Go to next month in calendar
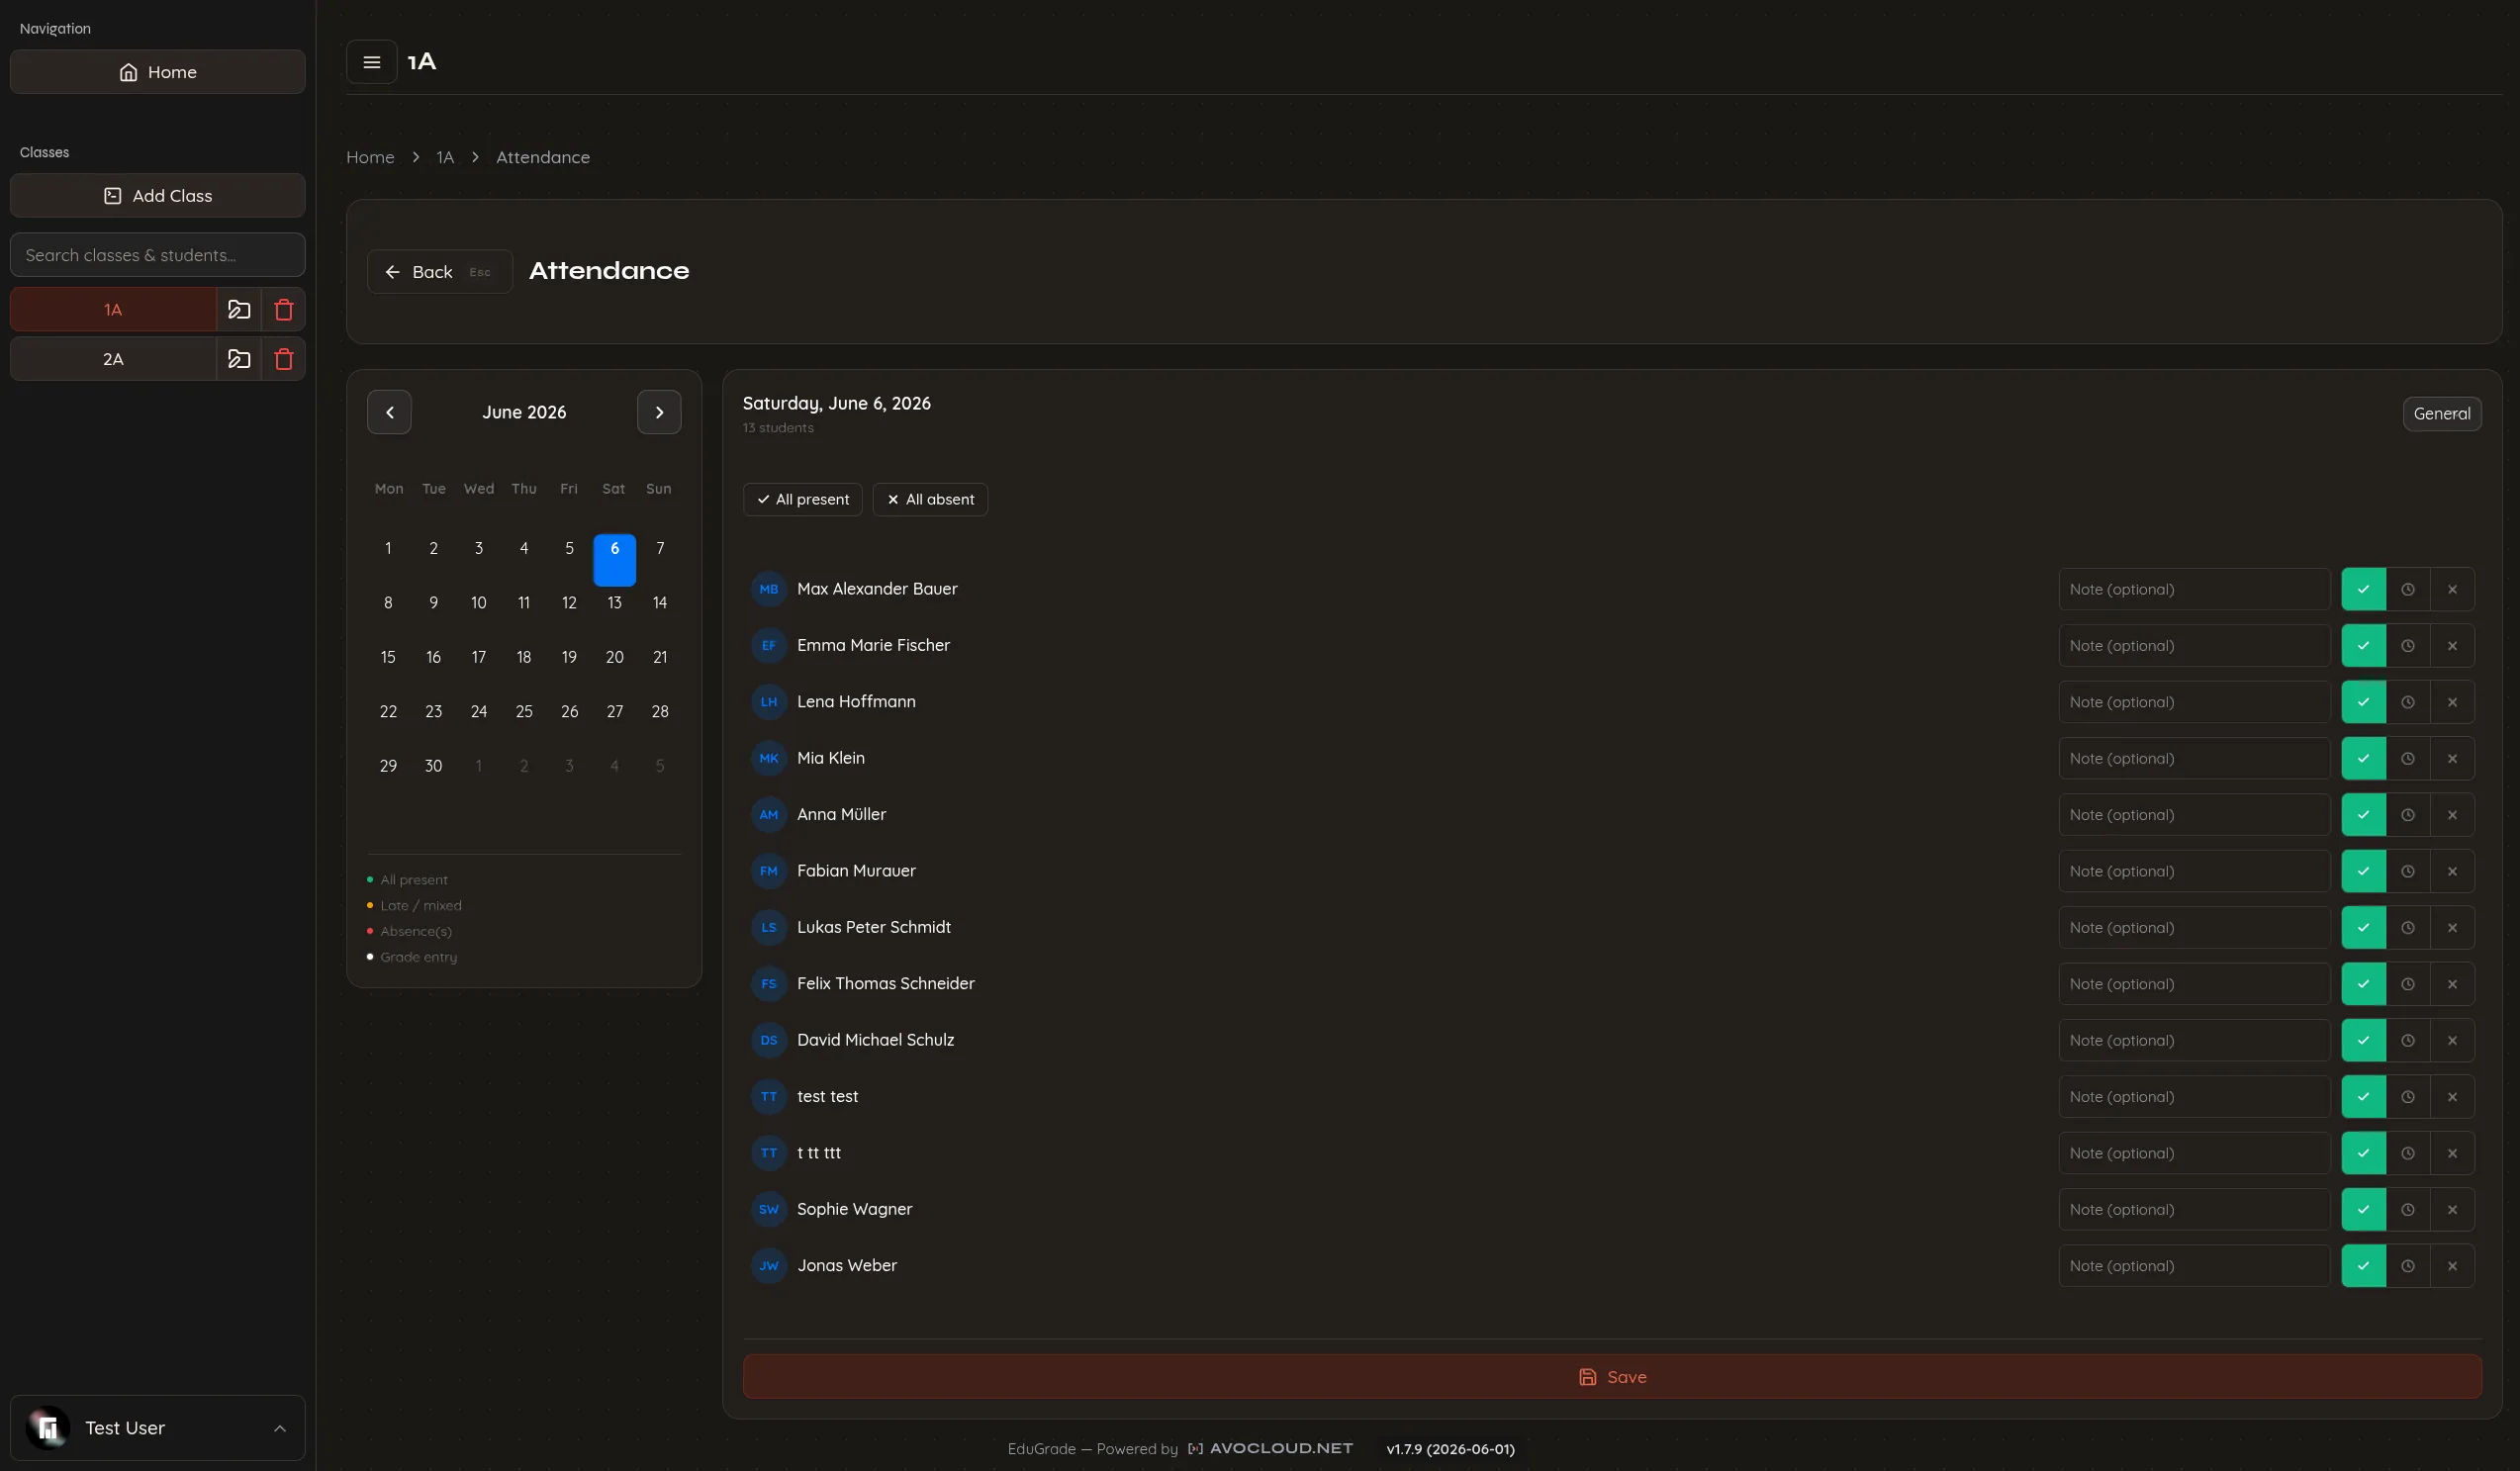Screen dimensions: 2520x1471 click(659, 412)
